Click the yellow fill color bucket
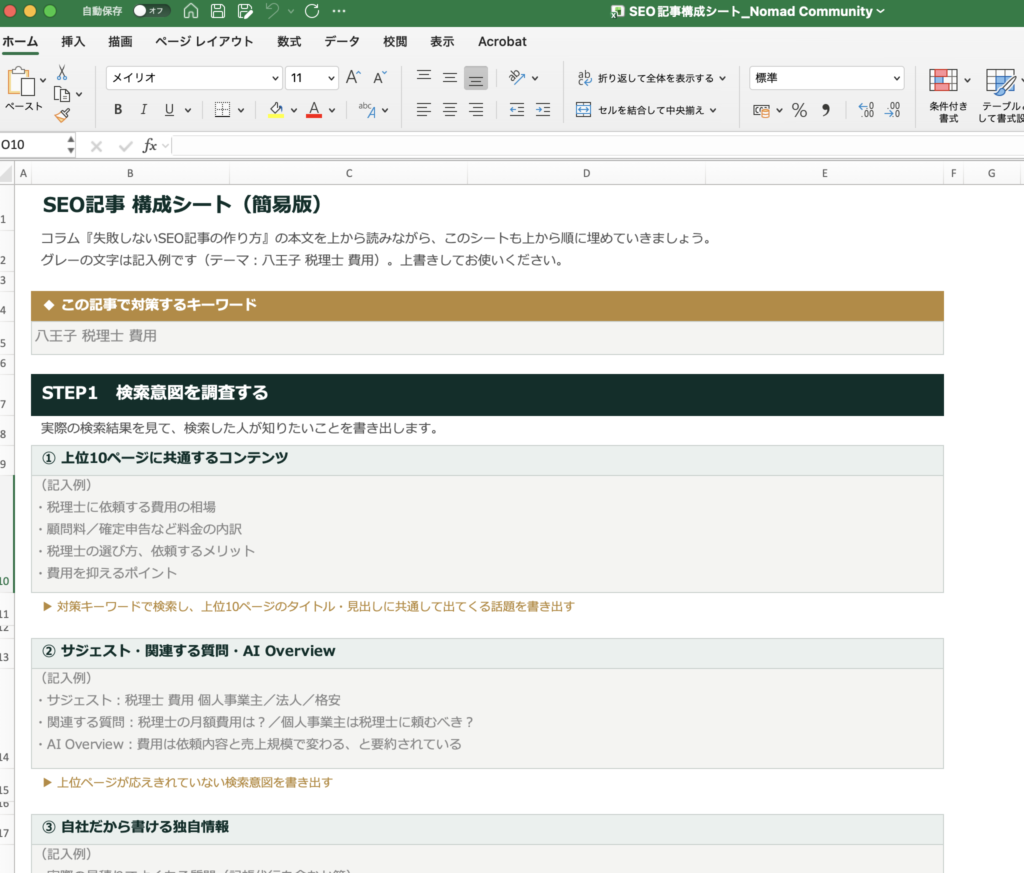This screenshot has height=873, width=1024. pos(276,110)
